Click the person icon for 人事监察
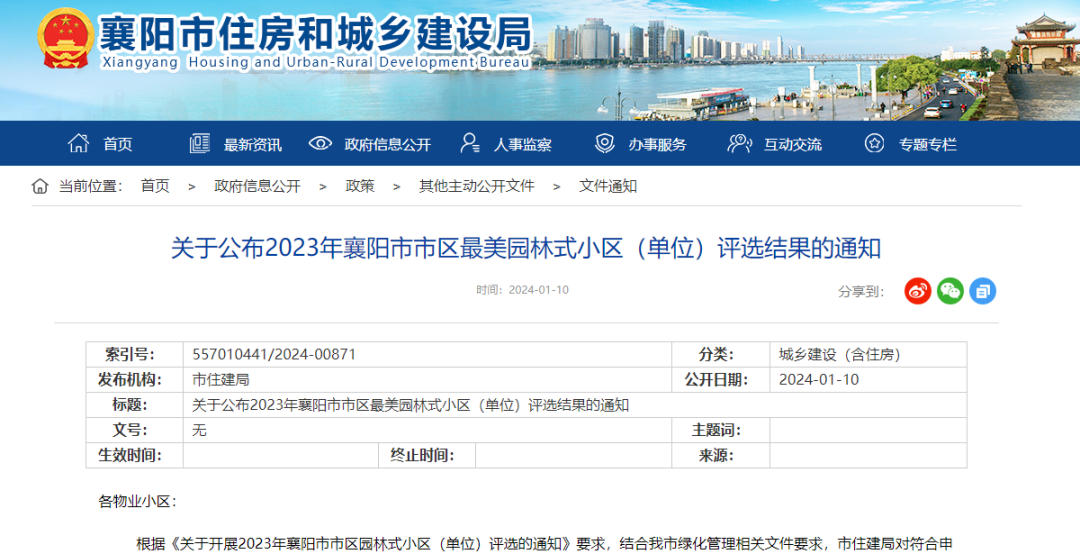1080x554 pixels. tap(470, 144)
